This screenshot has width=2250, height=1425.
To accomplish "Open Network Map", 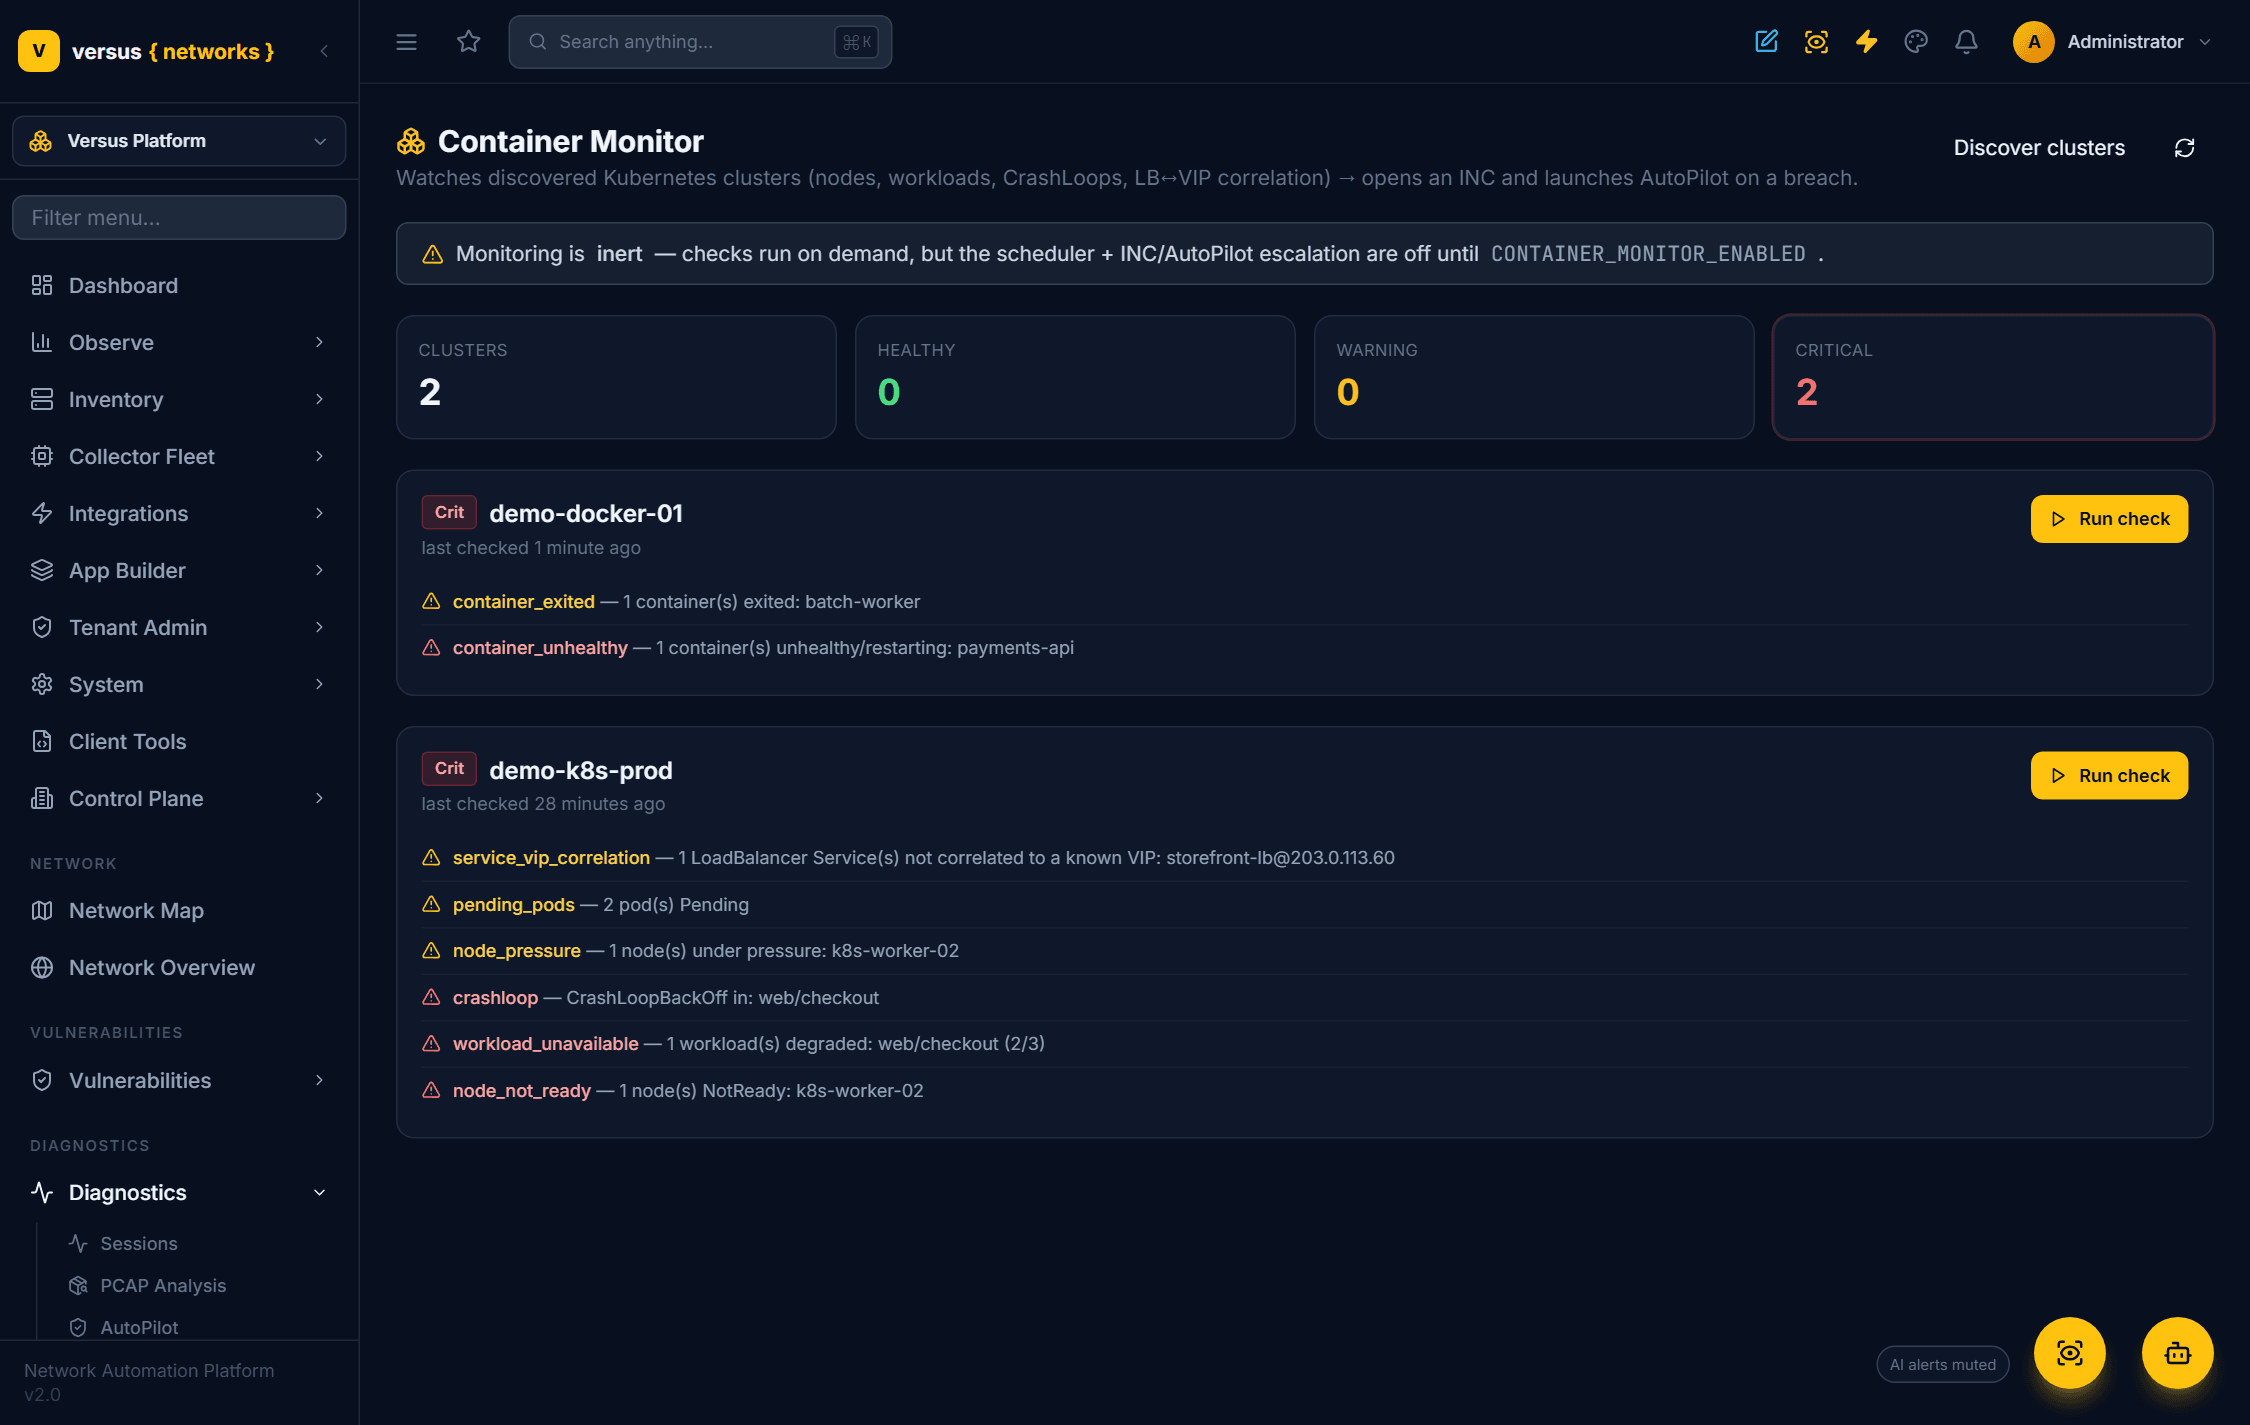I will pyautogui.click(x=179, y=910).
